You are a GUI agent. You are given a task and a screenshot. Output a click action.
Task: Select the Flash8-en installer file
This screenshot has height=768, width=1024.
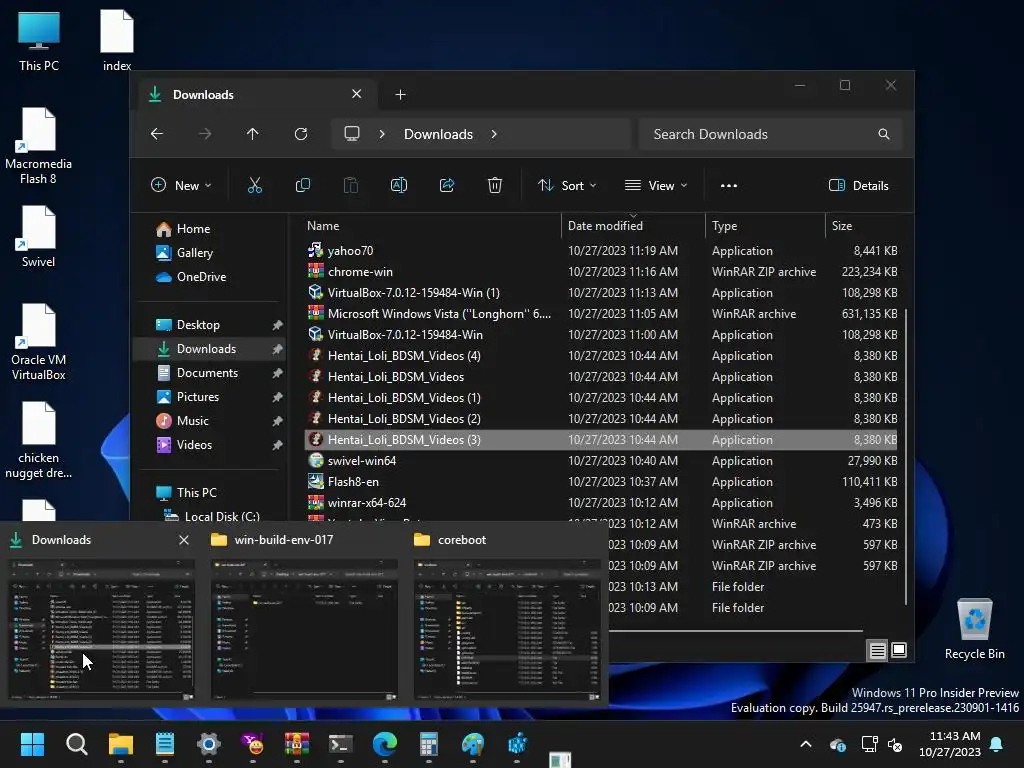(x=601, y=481)
